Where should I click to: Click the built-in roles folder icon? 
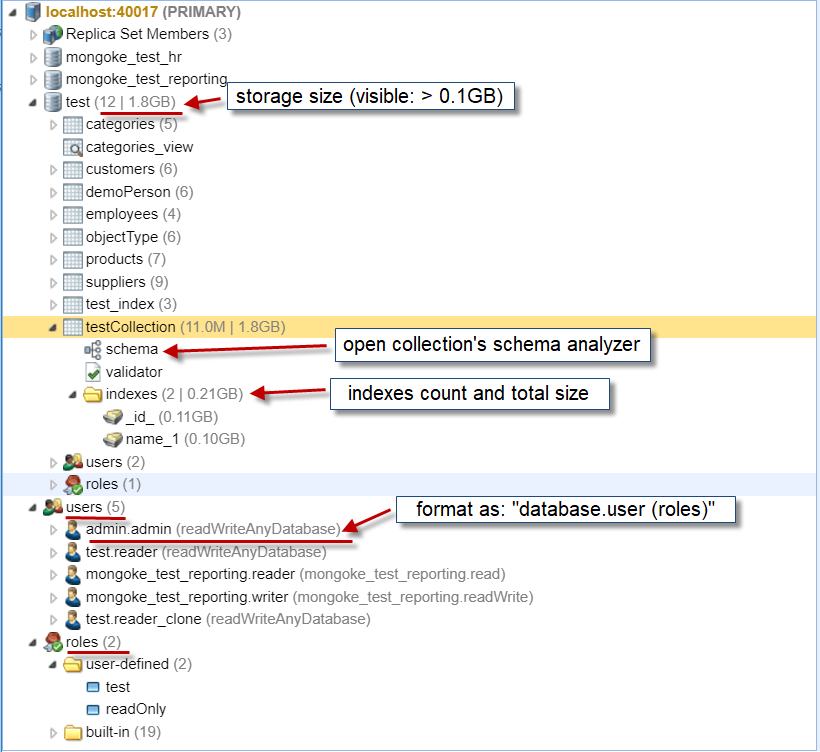point(73,732)
